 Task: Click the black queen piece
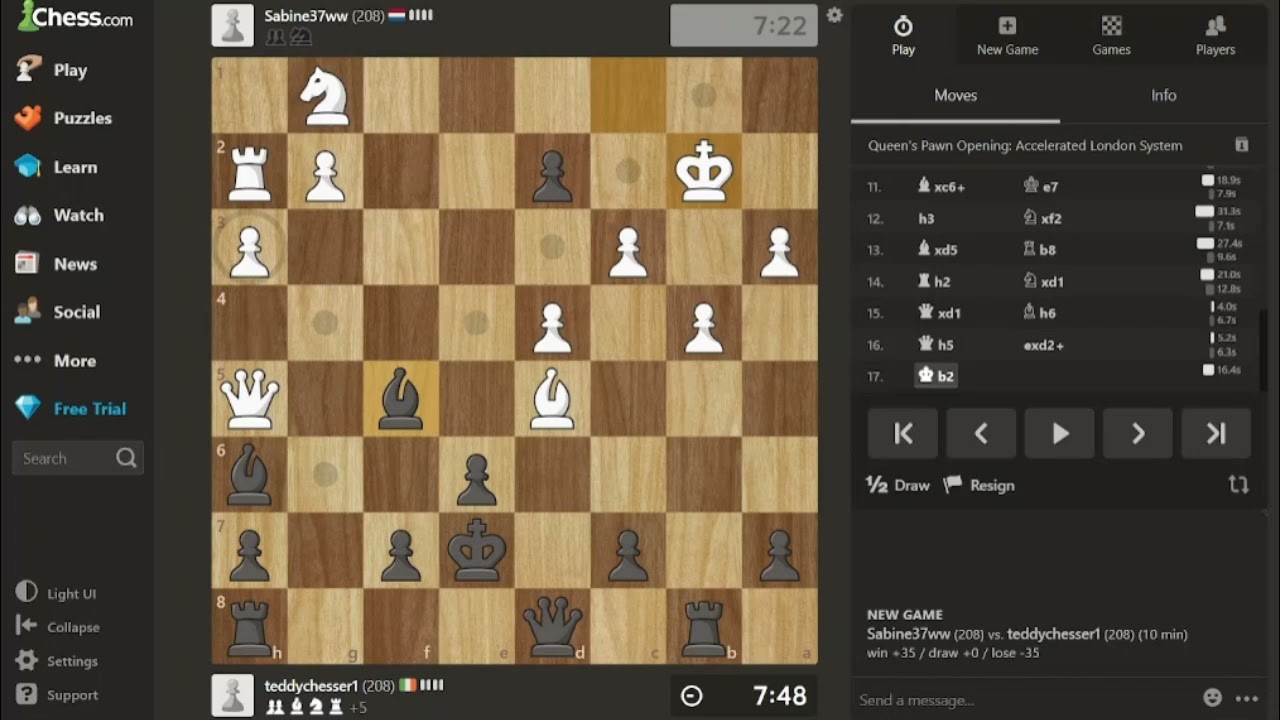(x=552, y=626)
